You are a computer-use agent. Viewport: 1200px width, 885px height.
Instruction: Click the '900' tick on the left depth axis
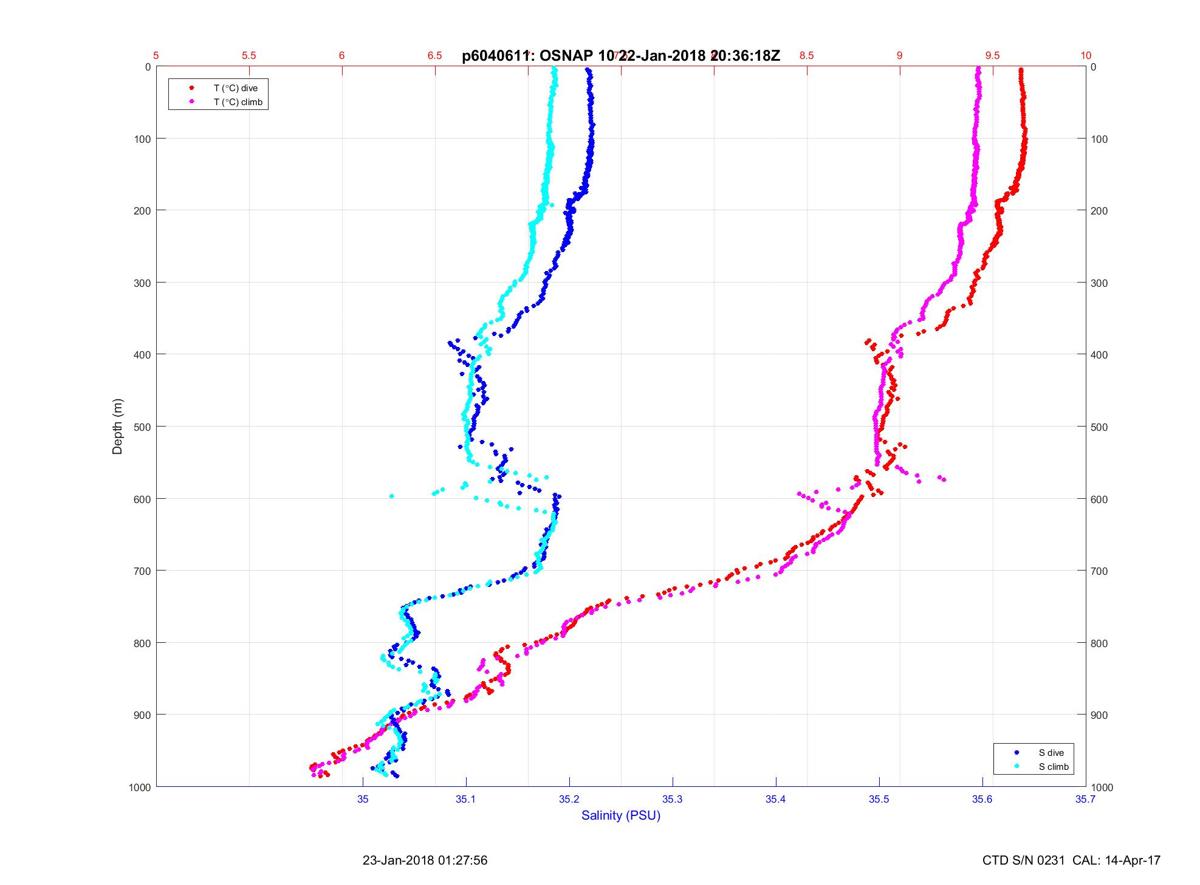(142, 715)
